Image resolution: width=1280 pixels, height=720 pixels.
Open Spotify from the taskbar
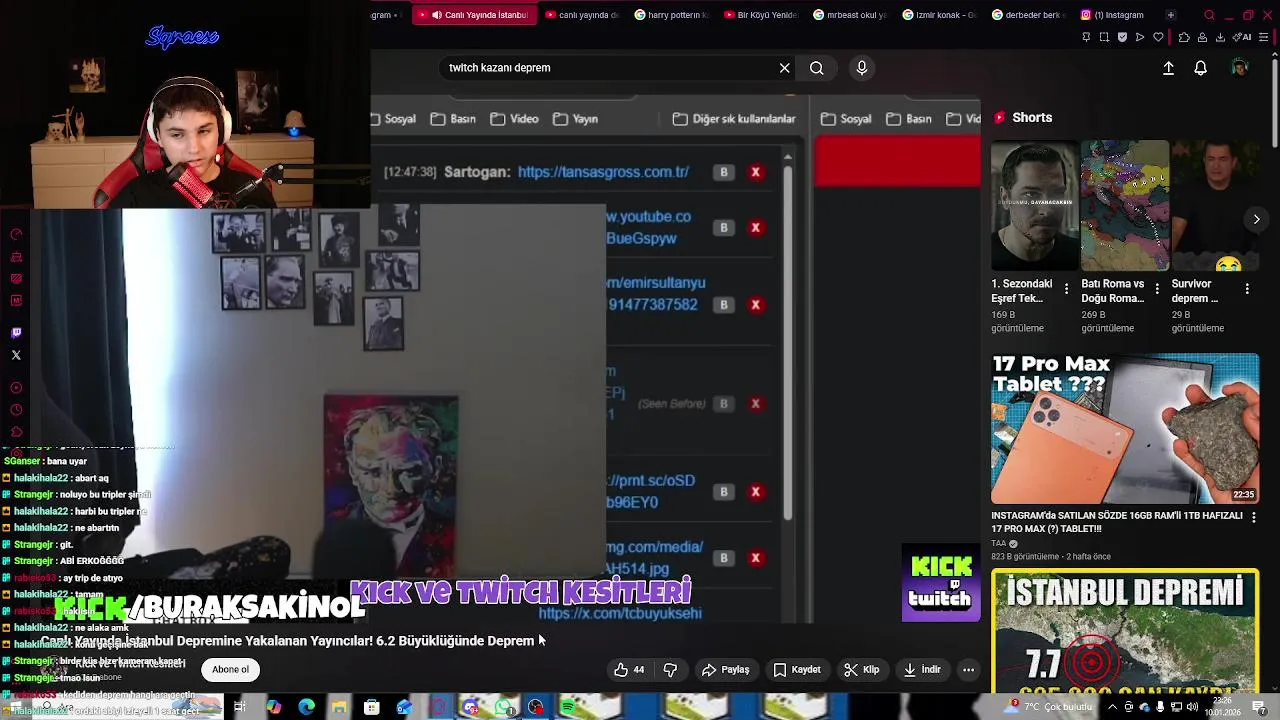tap(568, 707)
